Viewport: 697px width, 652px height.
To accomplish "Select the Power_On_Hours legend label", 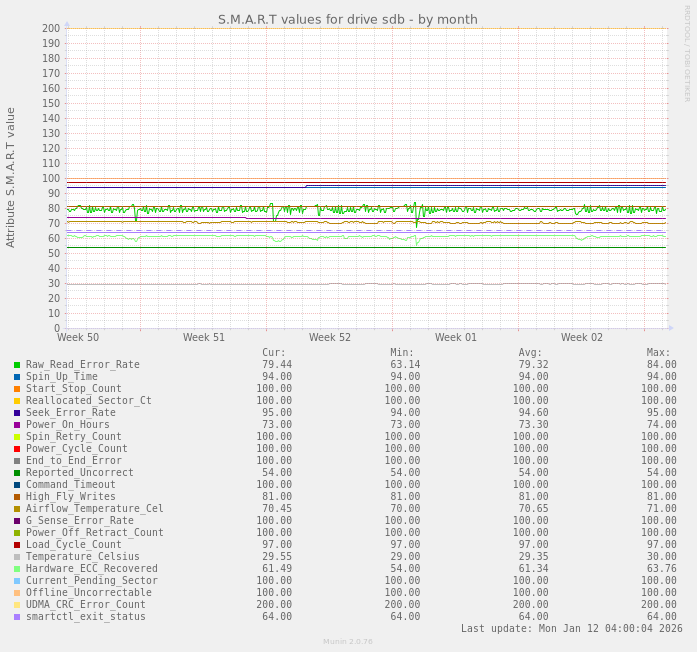I will tap(68, 424).
